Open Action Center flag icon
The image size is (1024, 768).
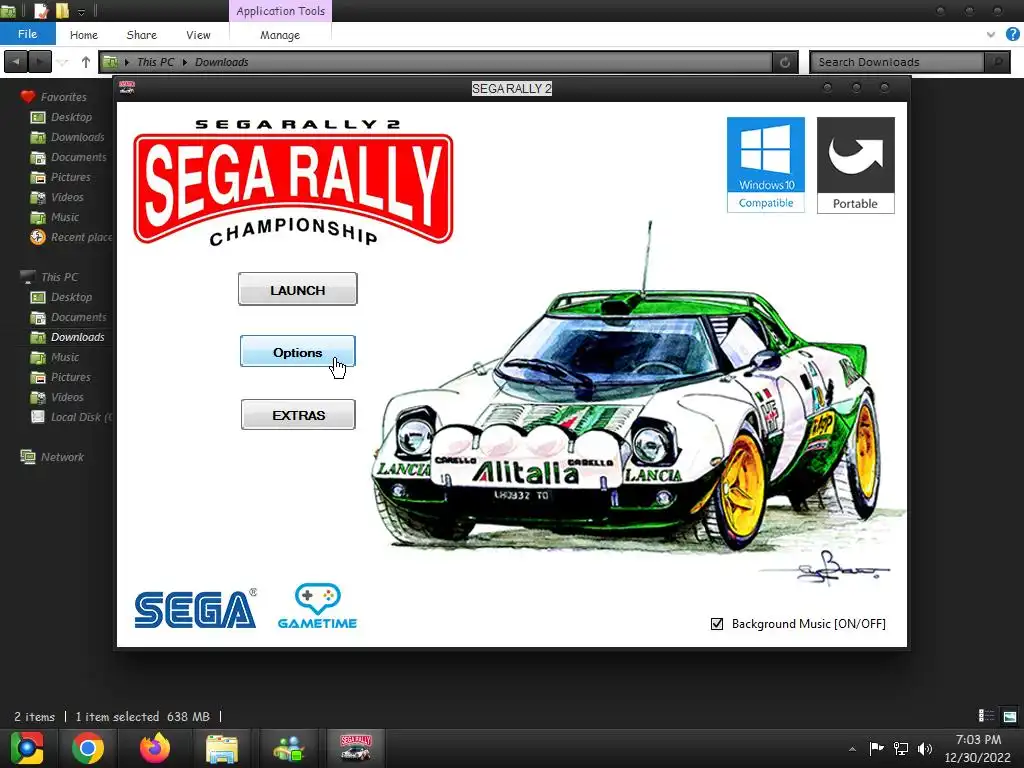[876, 748]
